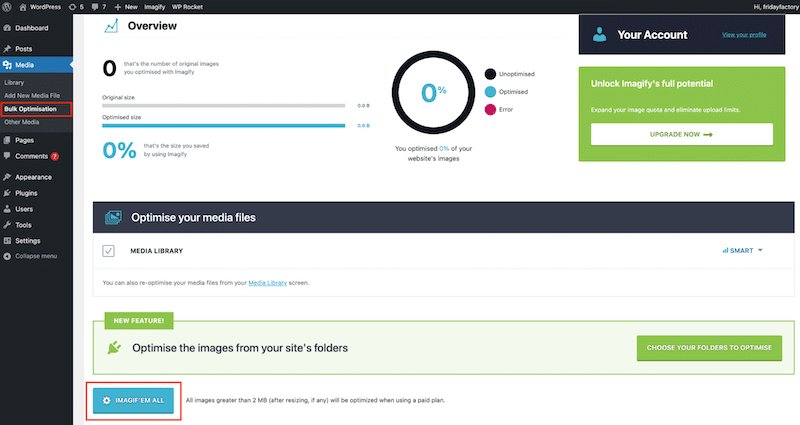Click Collapse menu text
This screenshot has width=800, height=425.
coord(36,256)
